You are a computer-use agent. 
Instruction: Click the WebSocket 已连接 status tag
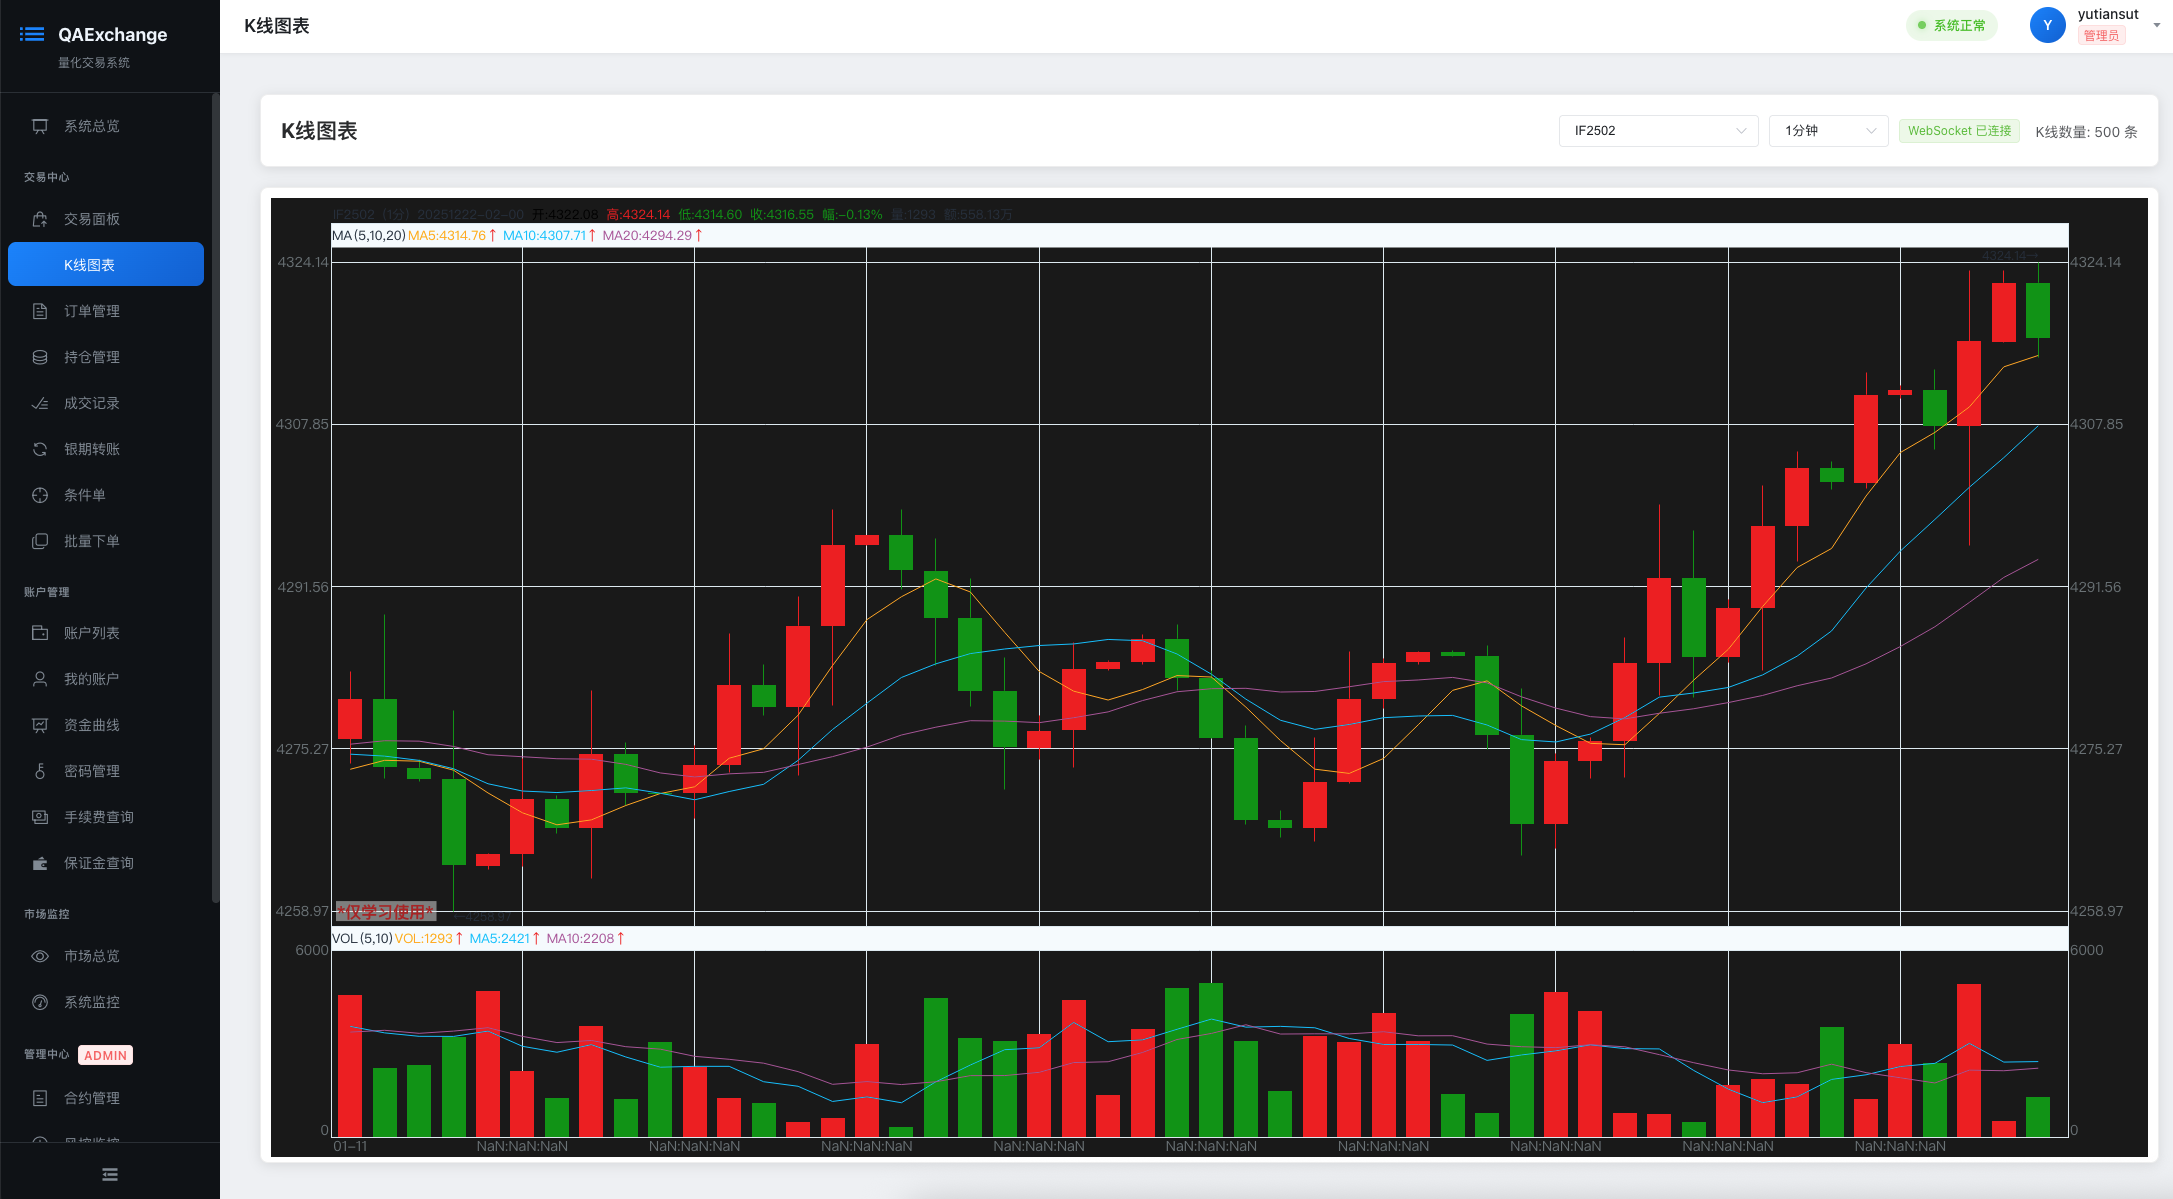pyautogui.click(x=1958, y=131)
